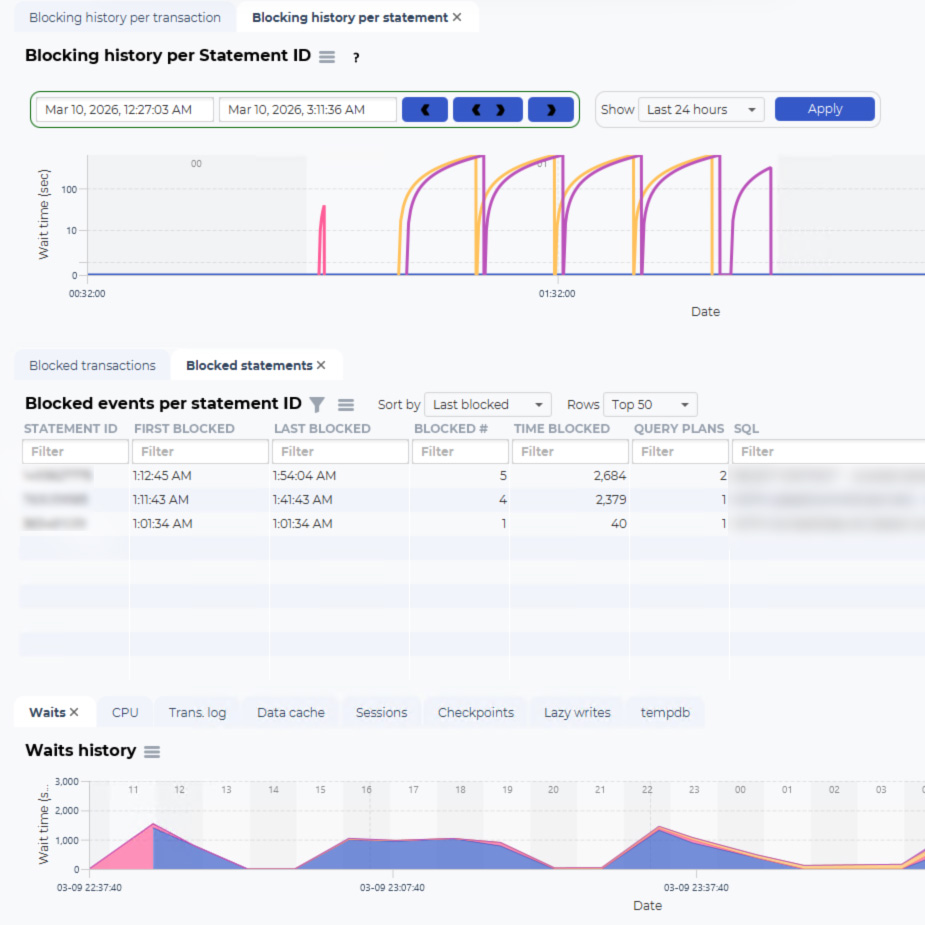
Task: Open the Blocking history chart hamburger menu
Action: (x=327, y=57)
